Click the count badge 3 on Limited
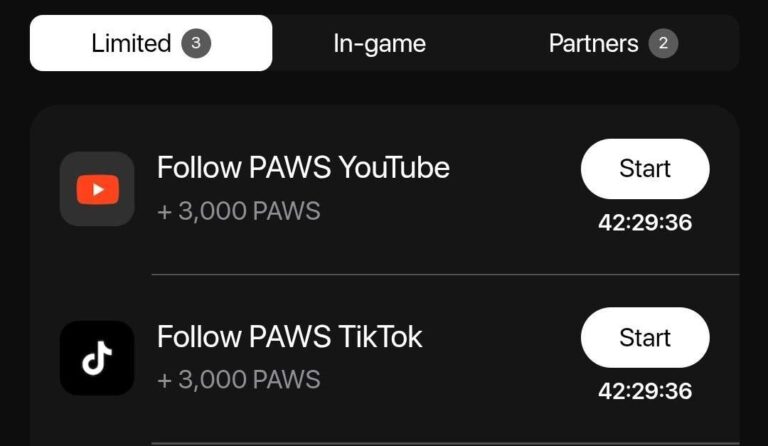 [196, 43]
